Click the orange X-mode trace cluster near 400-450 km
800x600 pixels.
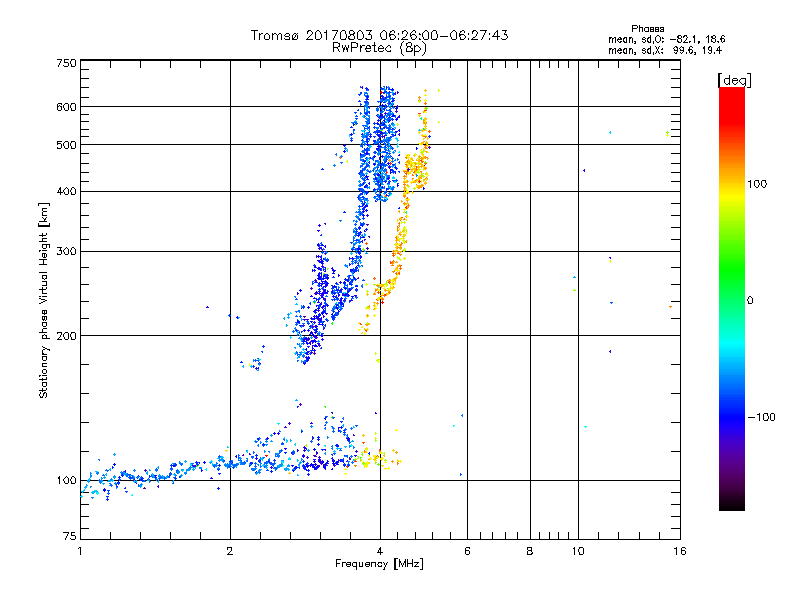pyautogui.click(x=416, y=171)
